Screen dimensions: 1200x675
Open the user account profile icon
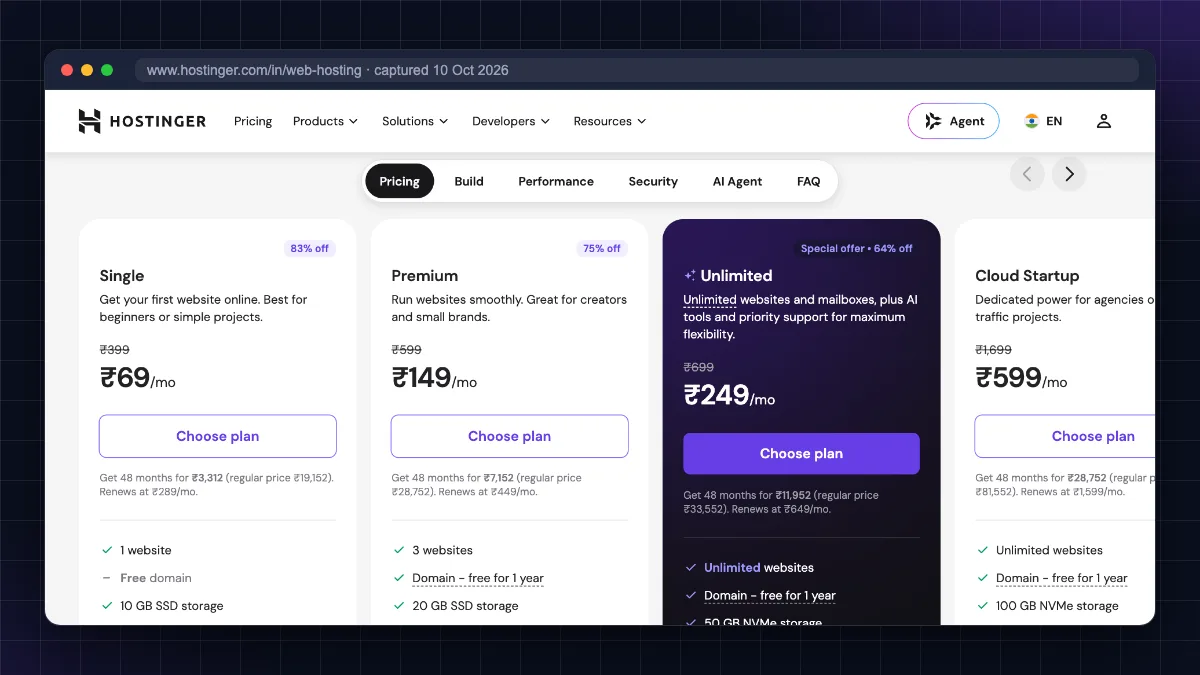click(x=1104, y=121)
